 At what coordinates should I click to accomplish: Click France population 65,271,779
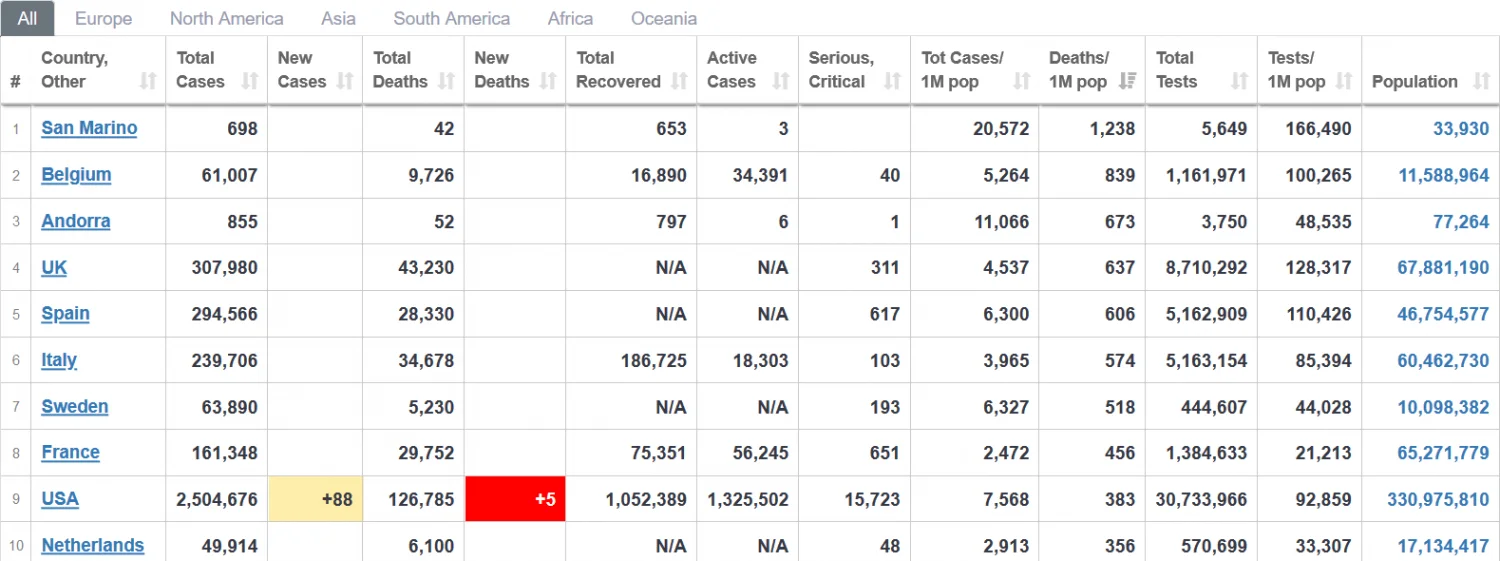pyautogui.click(x=1443, y=452)
